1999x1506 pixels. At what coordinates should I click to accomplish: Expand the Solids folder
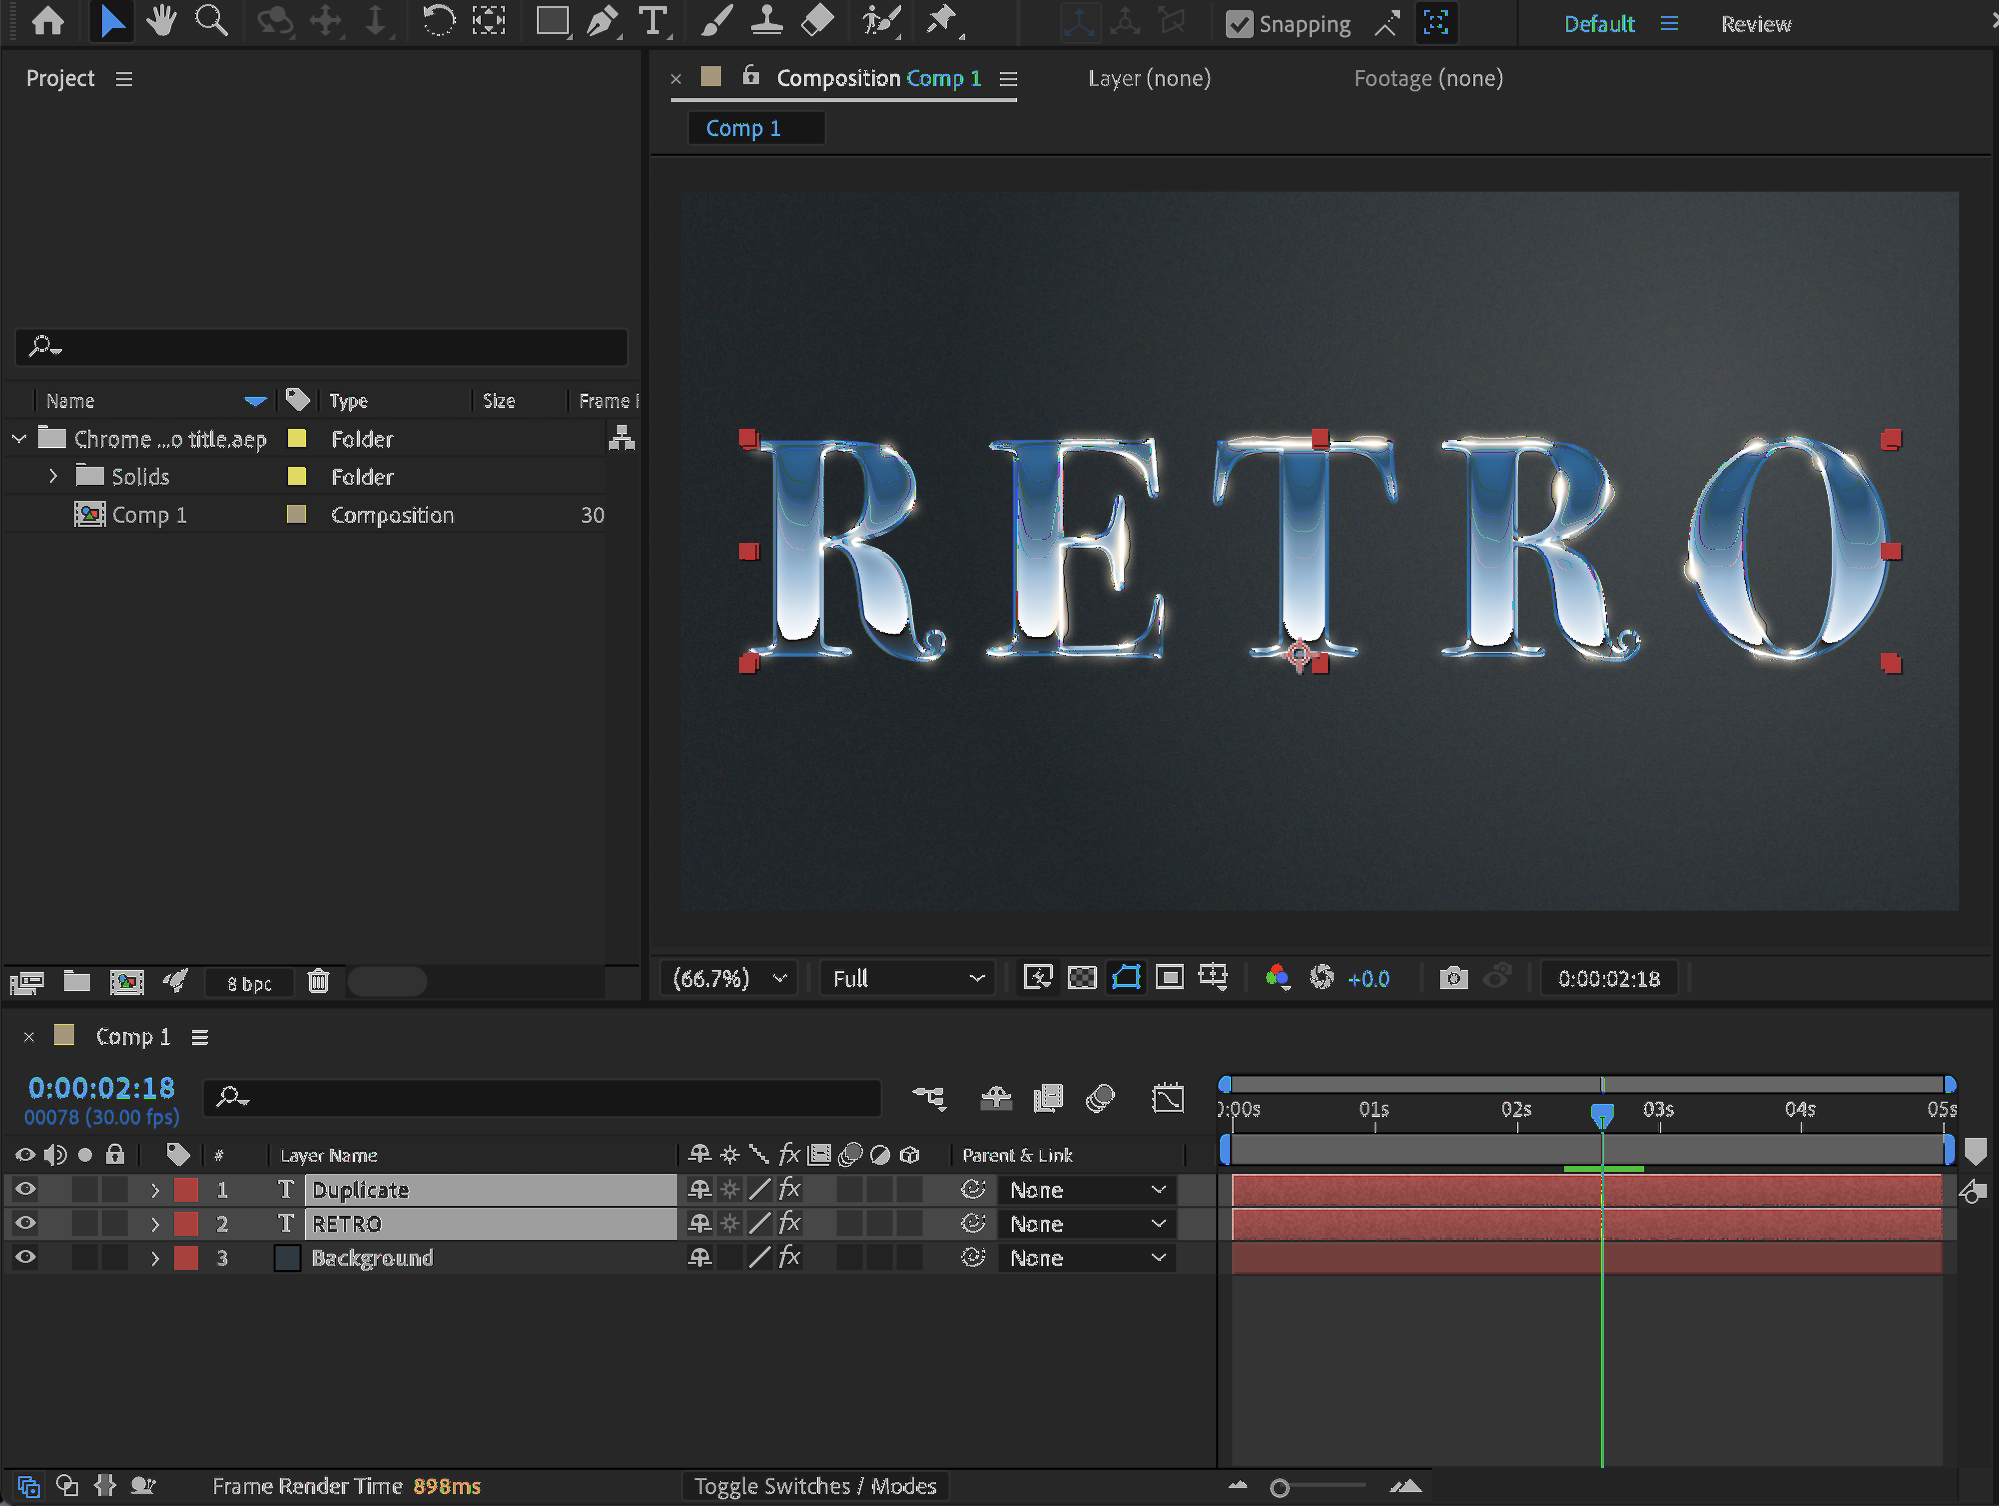53,477
